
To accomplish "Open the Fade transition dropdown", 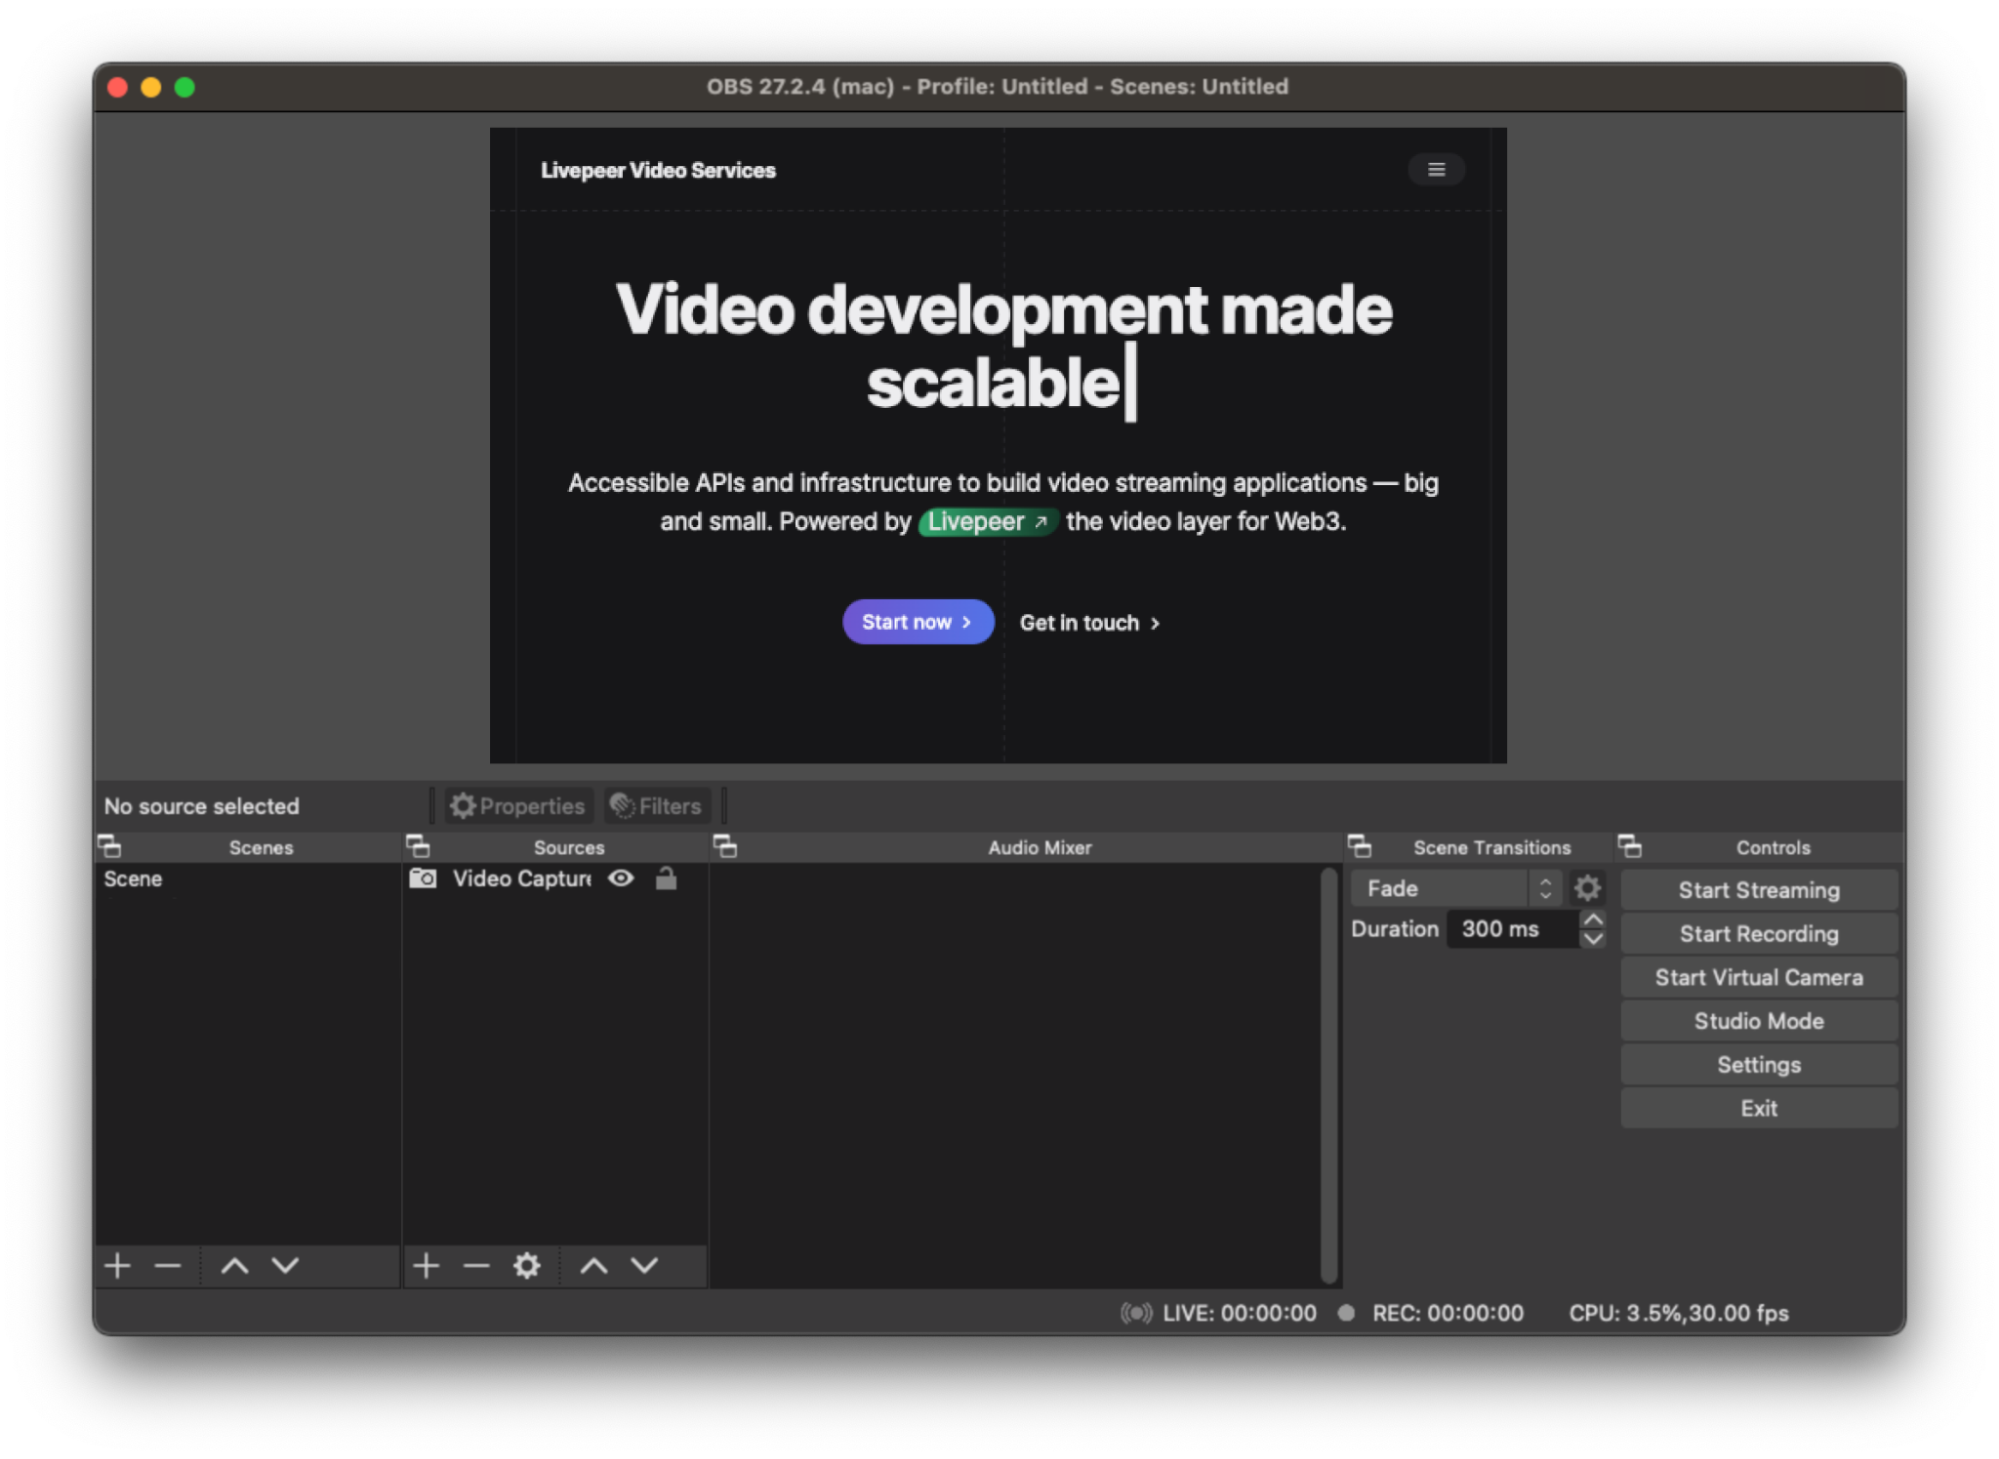I will 1455,888.
